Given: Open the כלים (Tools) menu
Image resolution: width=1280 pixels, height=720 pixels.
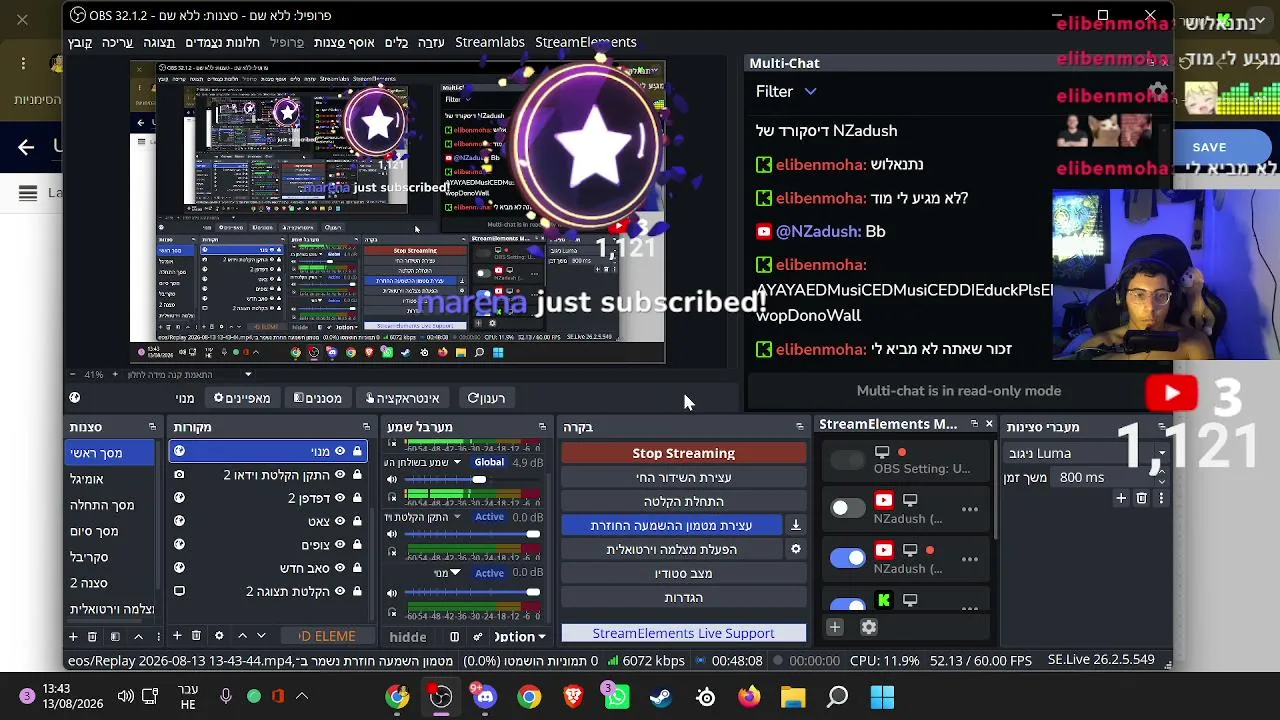Looking at the screenshot, I should pos(397,42).
